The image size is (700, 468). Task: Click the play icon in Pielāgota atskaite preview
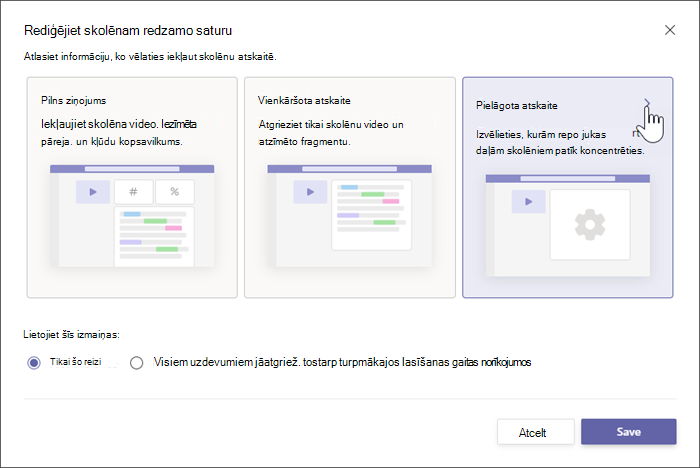(529, 201)
